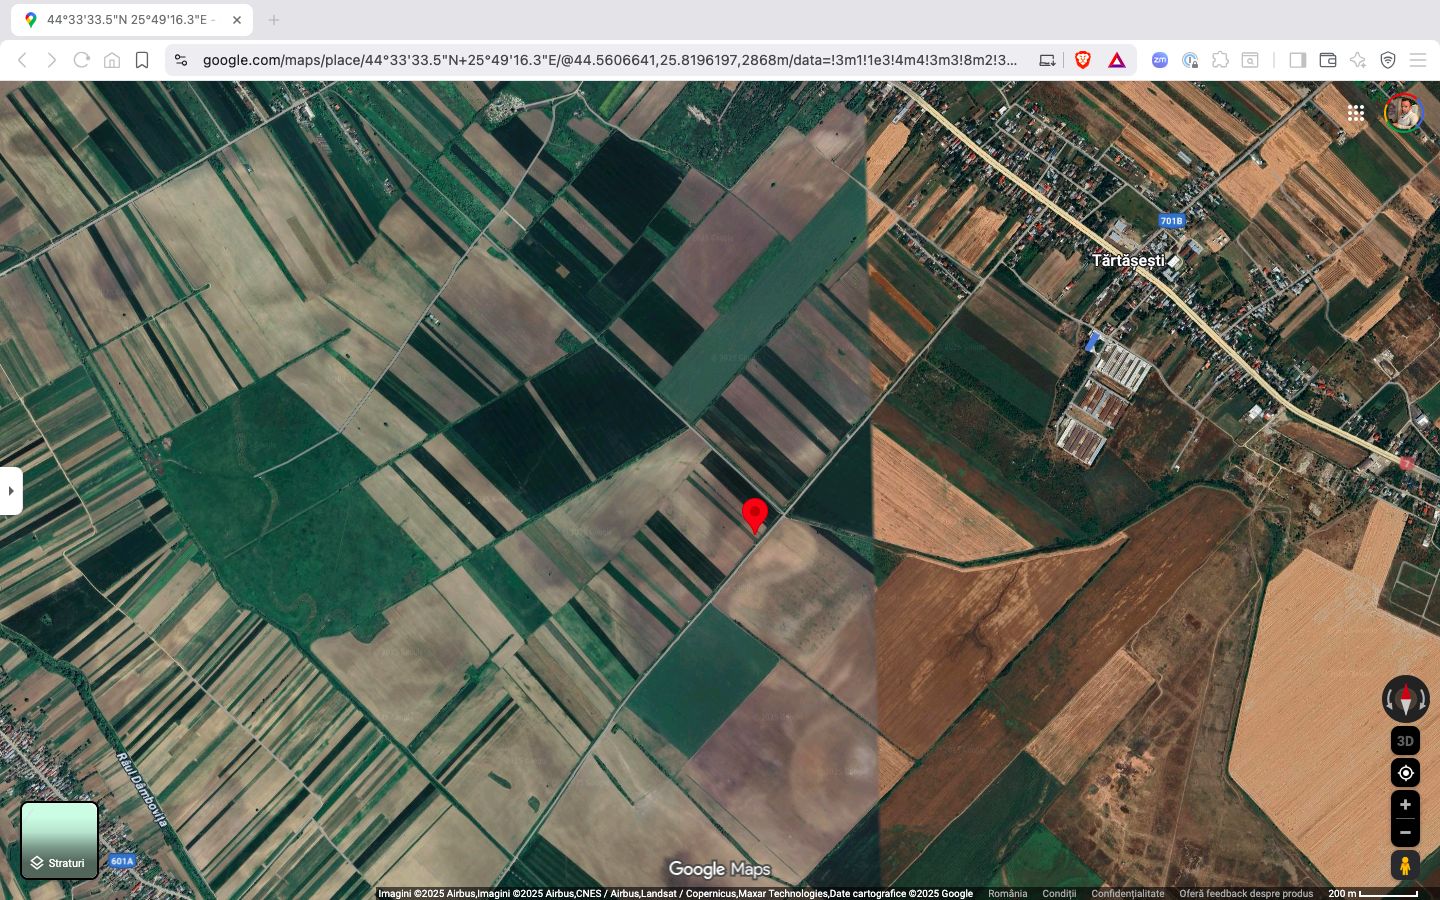Zoom in with the plus button
The height and width of the screenshot is (900, 1440).
[x=1405, y=805]
